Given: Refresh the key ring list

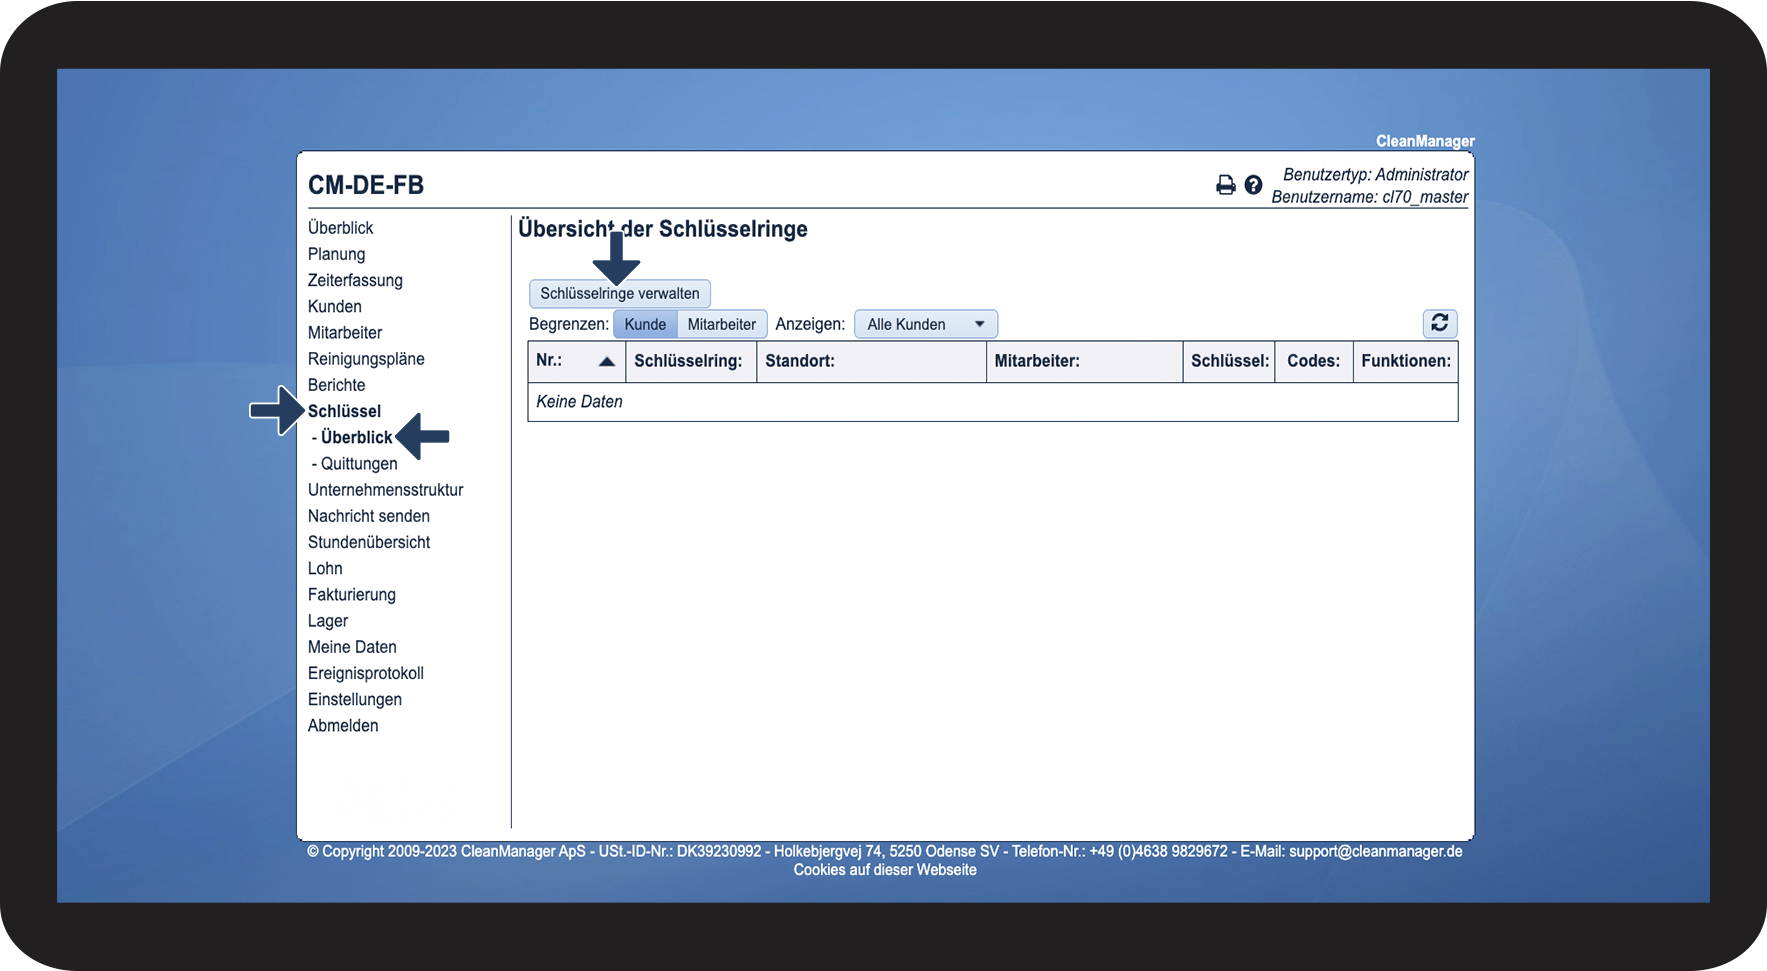Looking at the screenshot, I should pos(1440,323).
